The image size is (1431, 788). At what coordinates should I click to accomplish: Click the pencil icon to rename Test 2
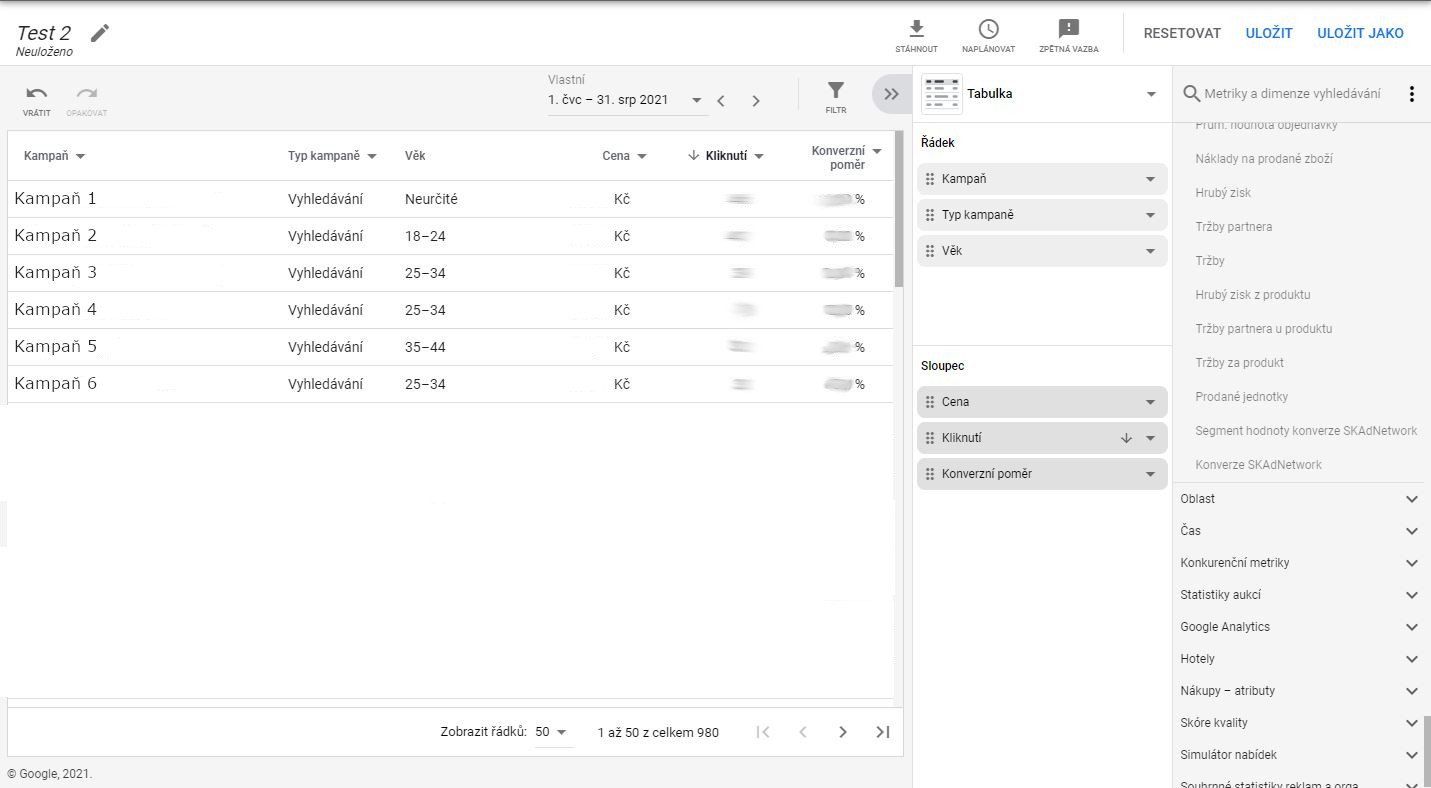[x=100, y=33]
